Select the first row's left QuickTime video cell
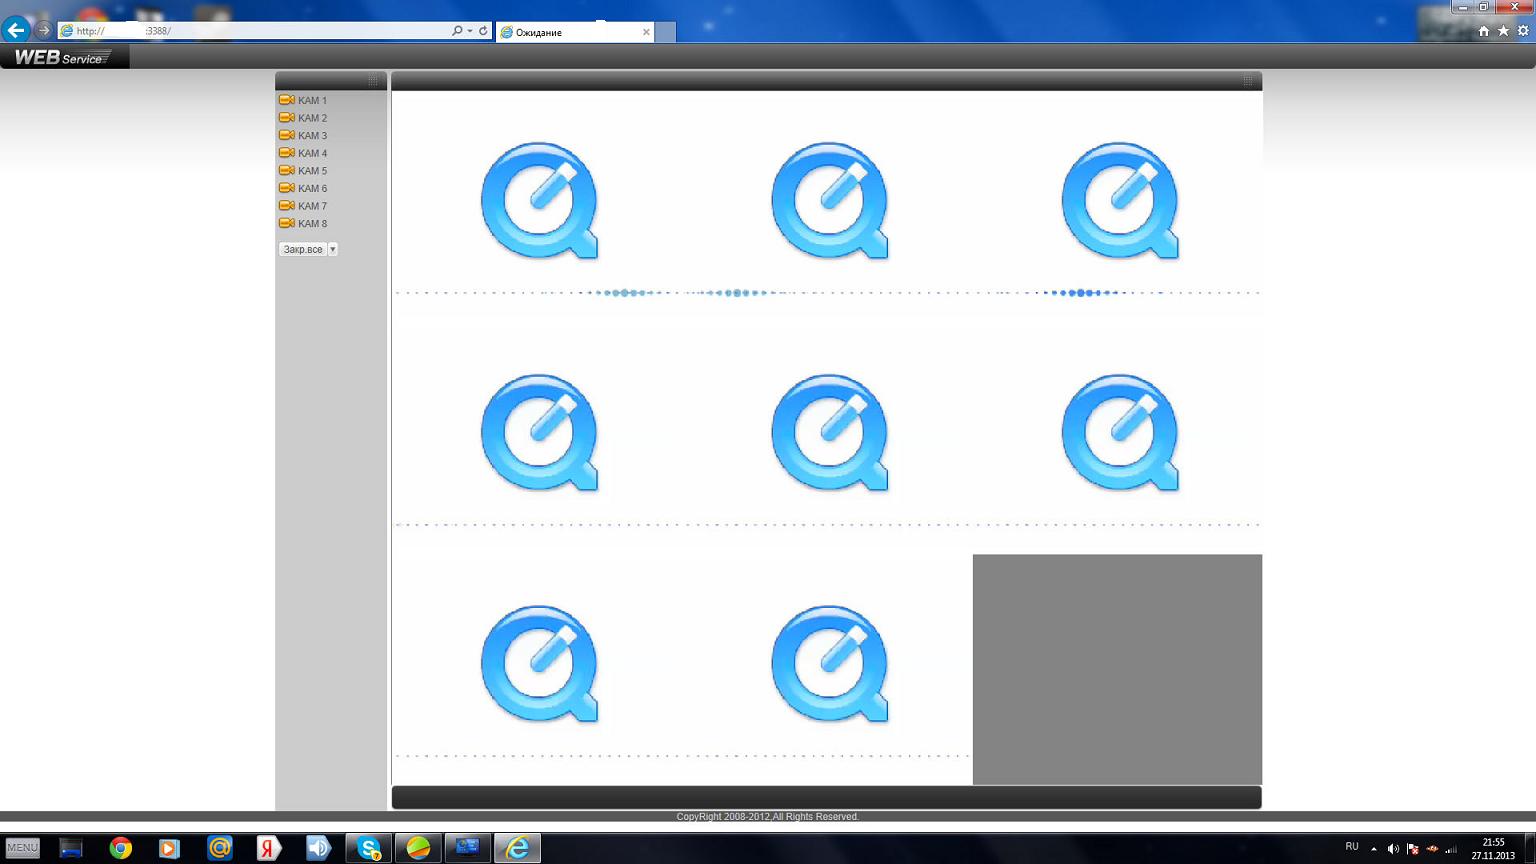 [537, 207]
